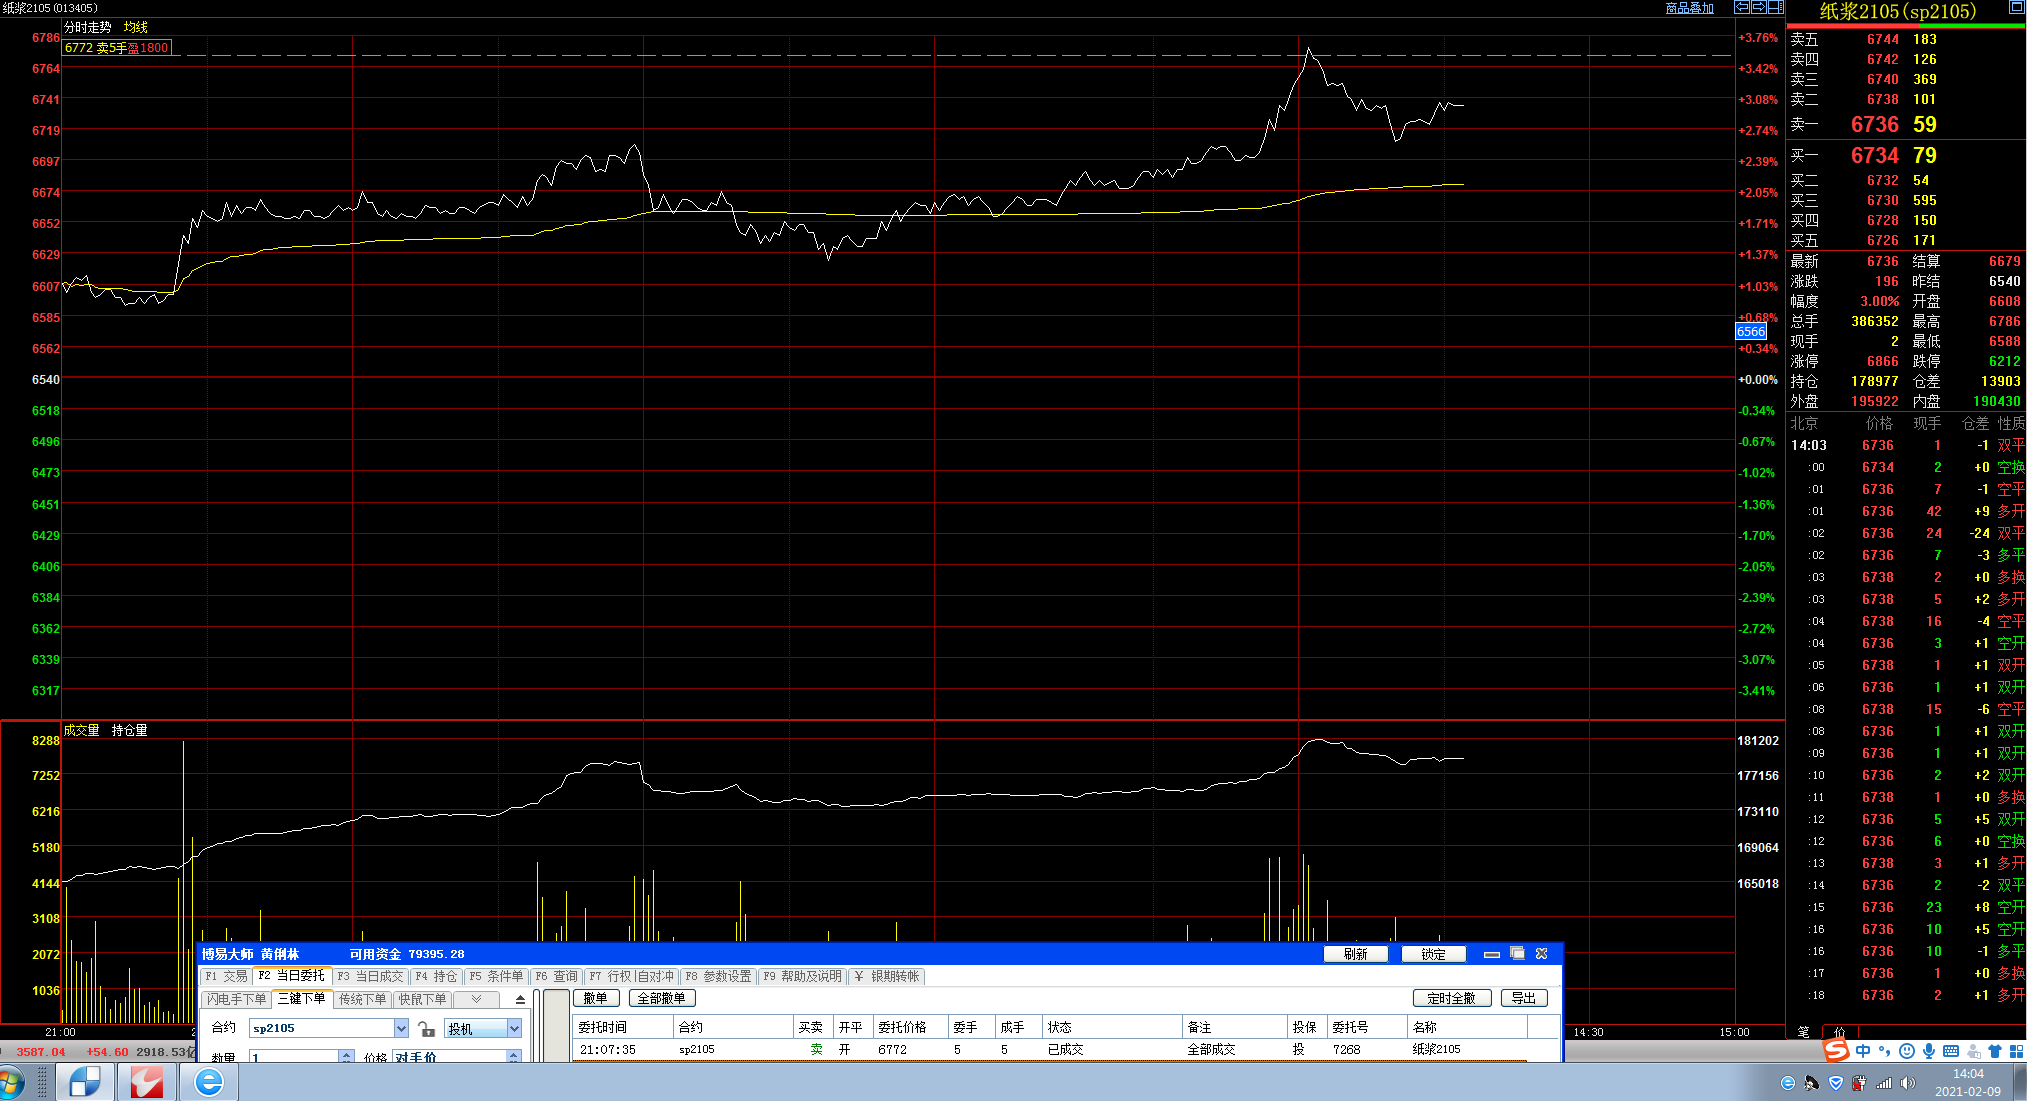Toggle Sogou punctuation mode icon

tap(1885, 1051)
